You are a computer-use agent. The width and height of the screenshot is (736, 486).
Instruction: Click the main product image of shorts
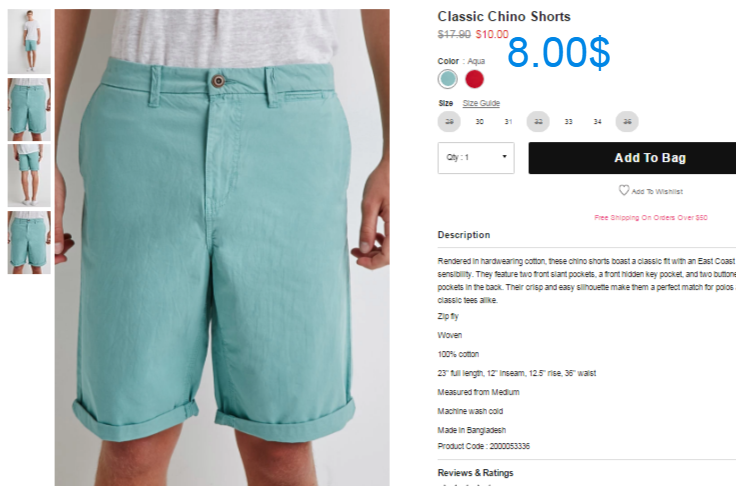pyautogui.click(x=222, y=247)
